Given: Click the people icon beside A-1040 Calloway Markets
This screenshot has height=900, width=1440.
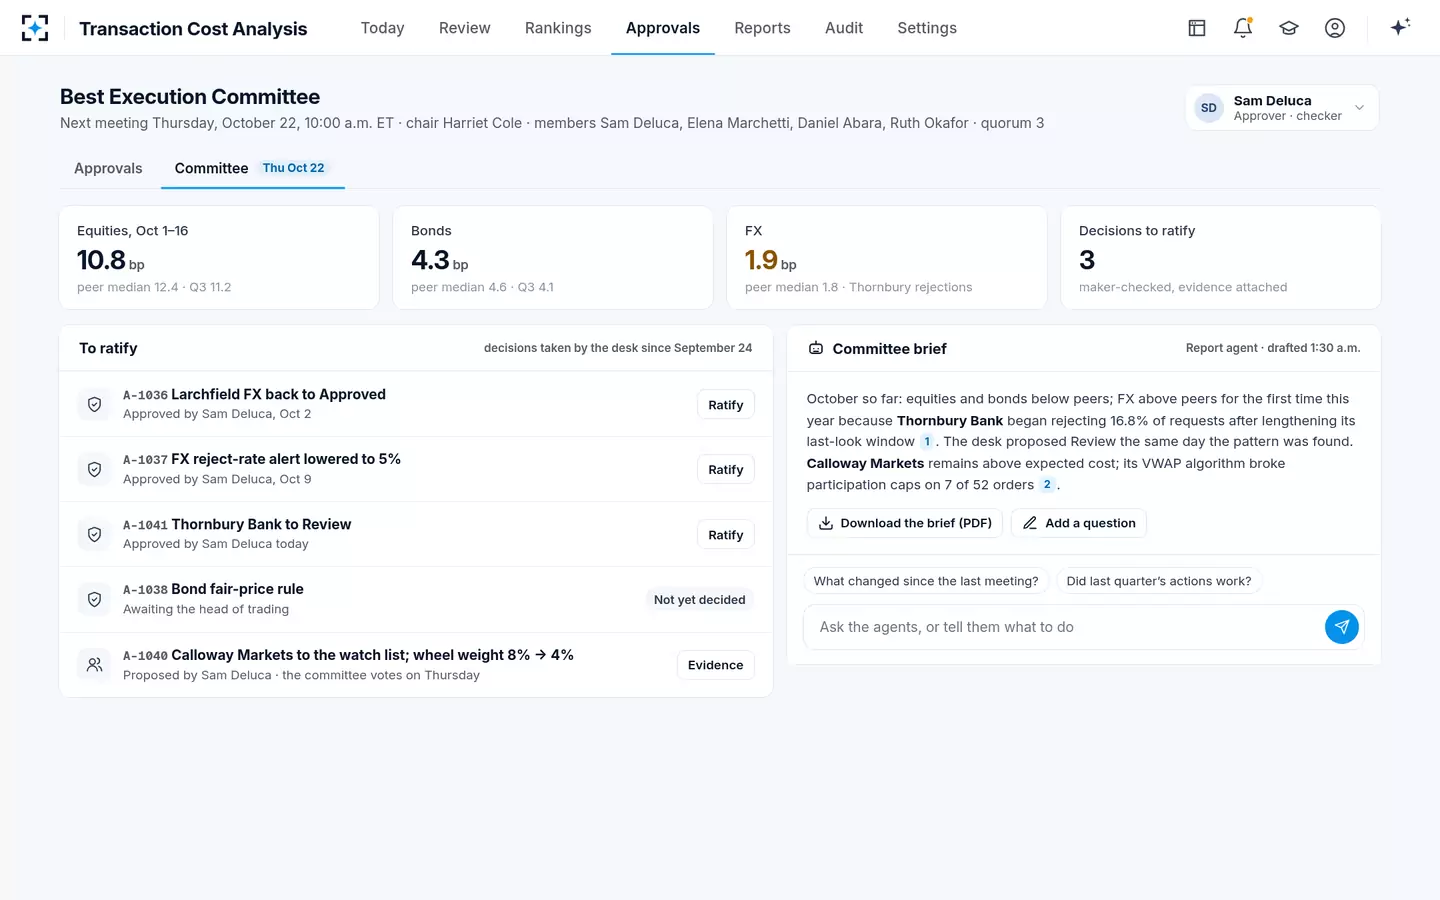Looking at the screenshot, I should [x=94, y=665].
